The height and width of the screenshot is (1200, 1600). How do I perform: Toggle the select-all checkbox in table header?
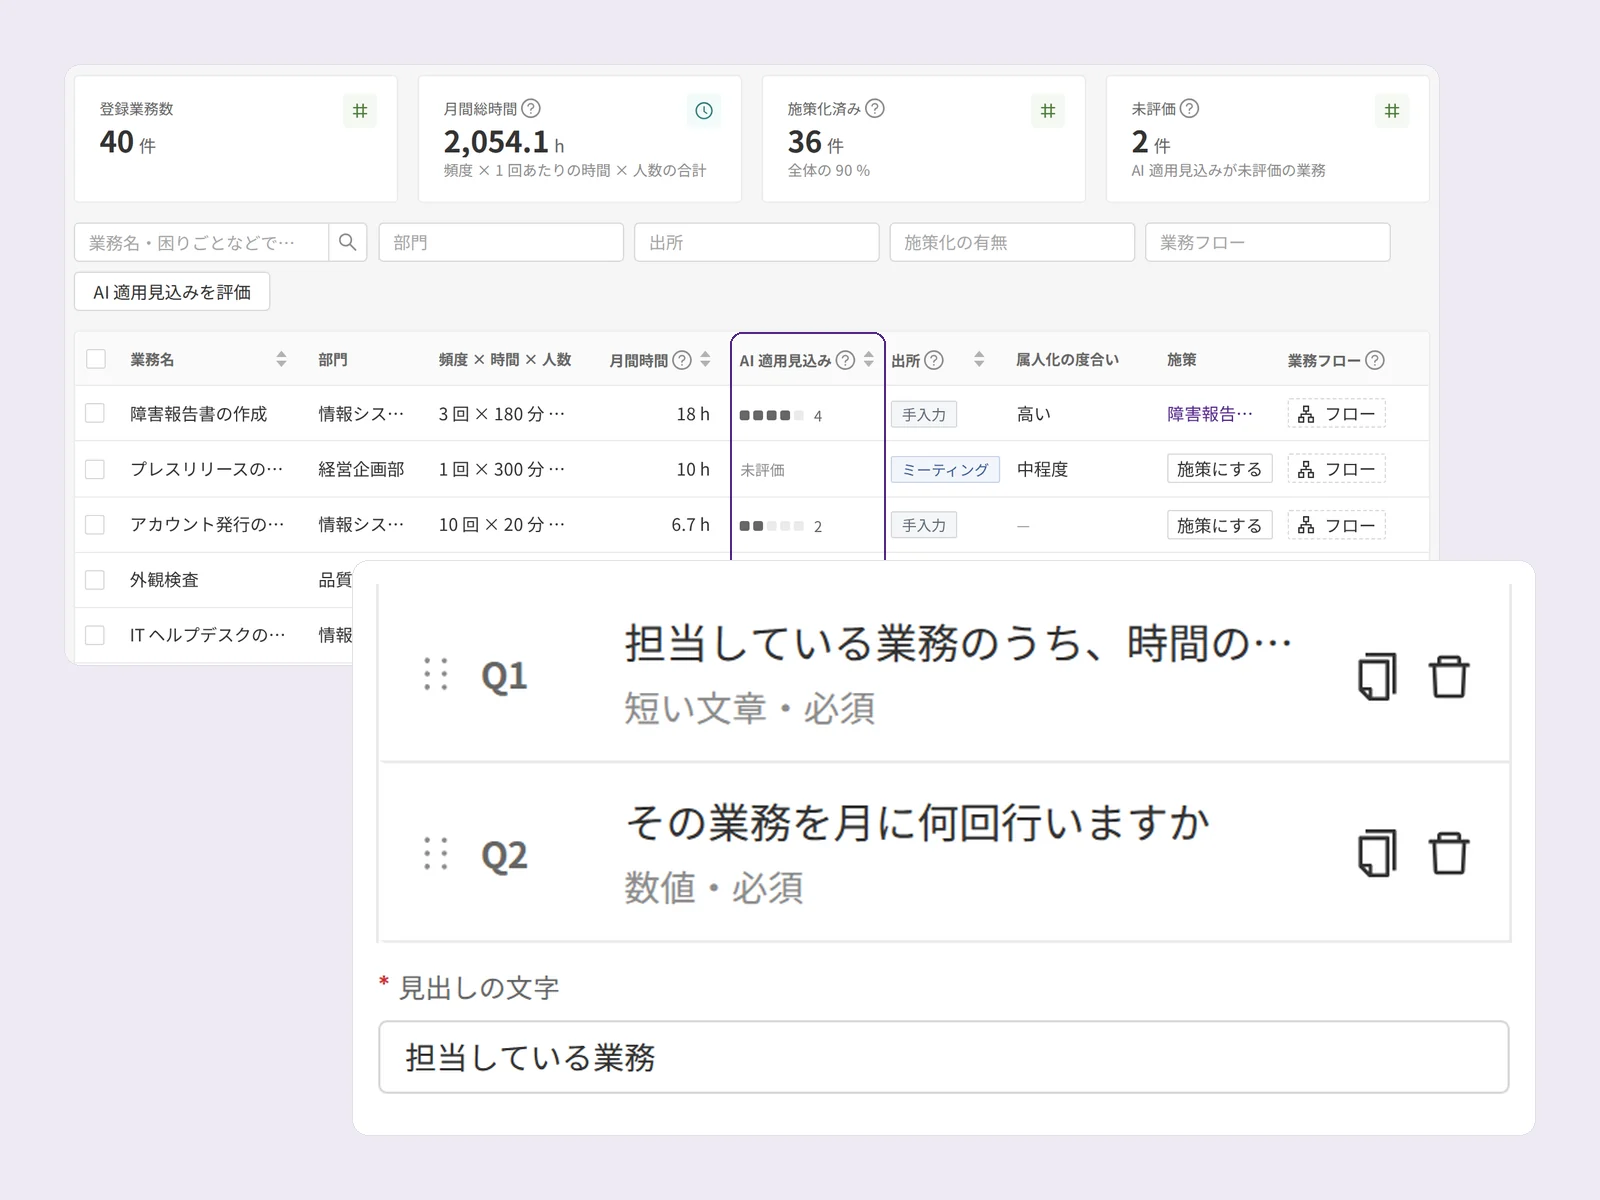(x=96, y=359)
